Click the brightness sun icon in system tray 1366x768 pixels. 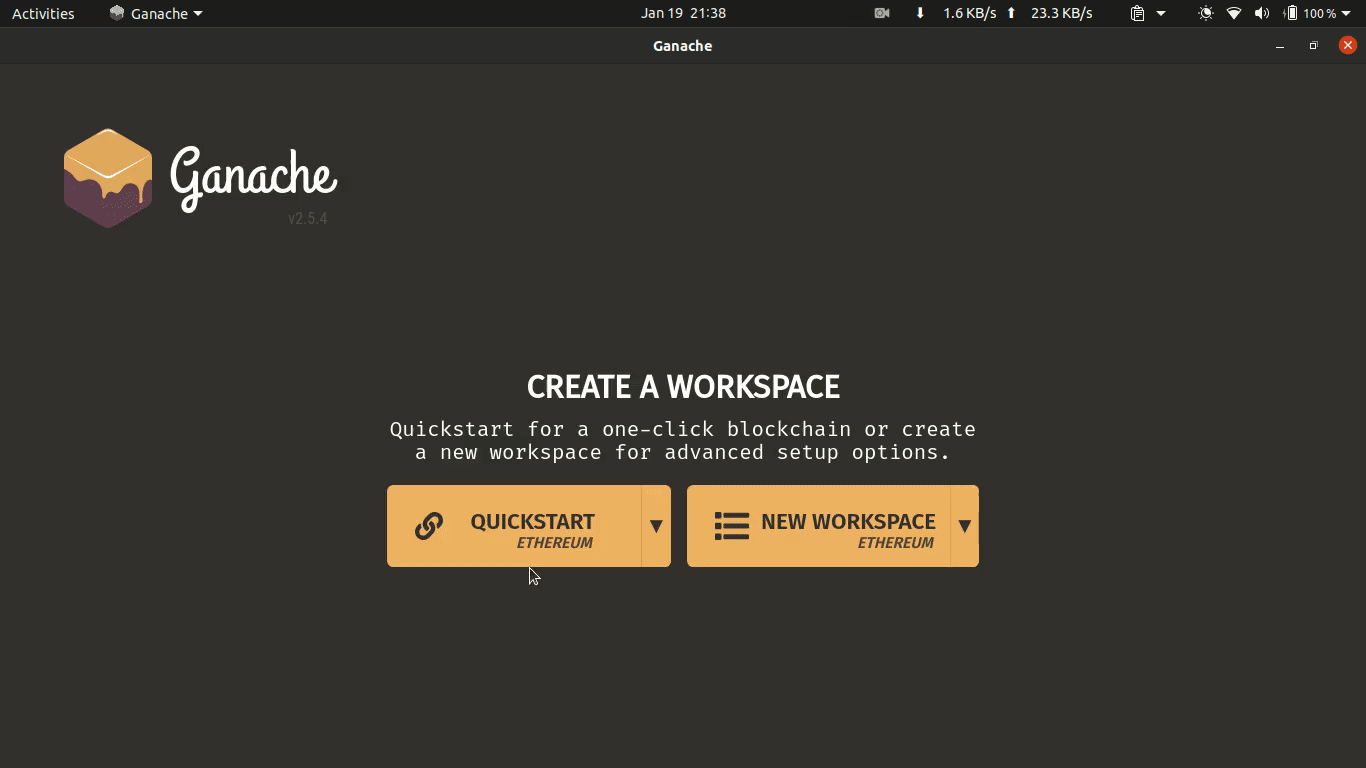(x=1206, y=13)
